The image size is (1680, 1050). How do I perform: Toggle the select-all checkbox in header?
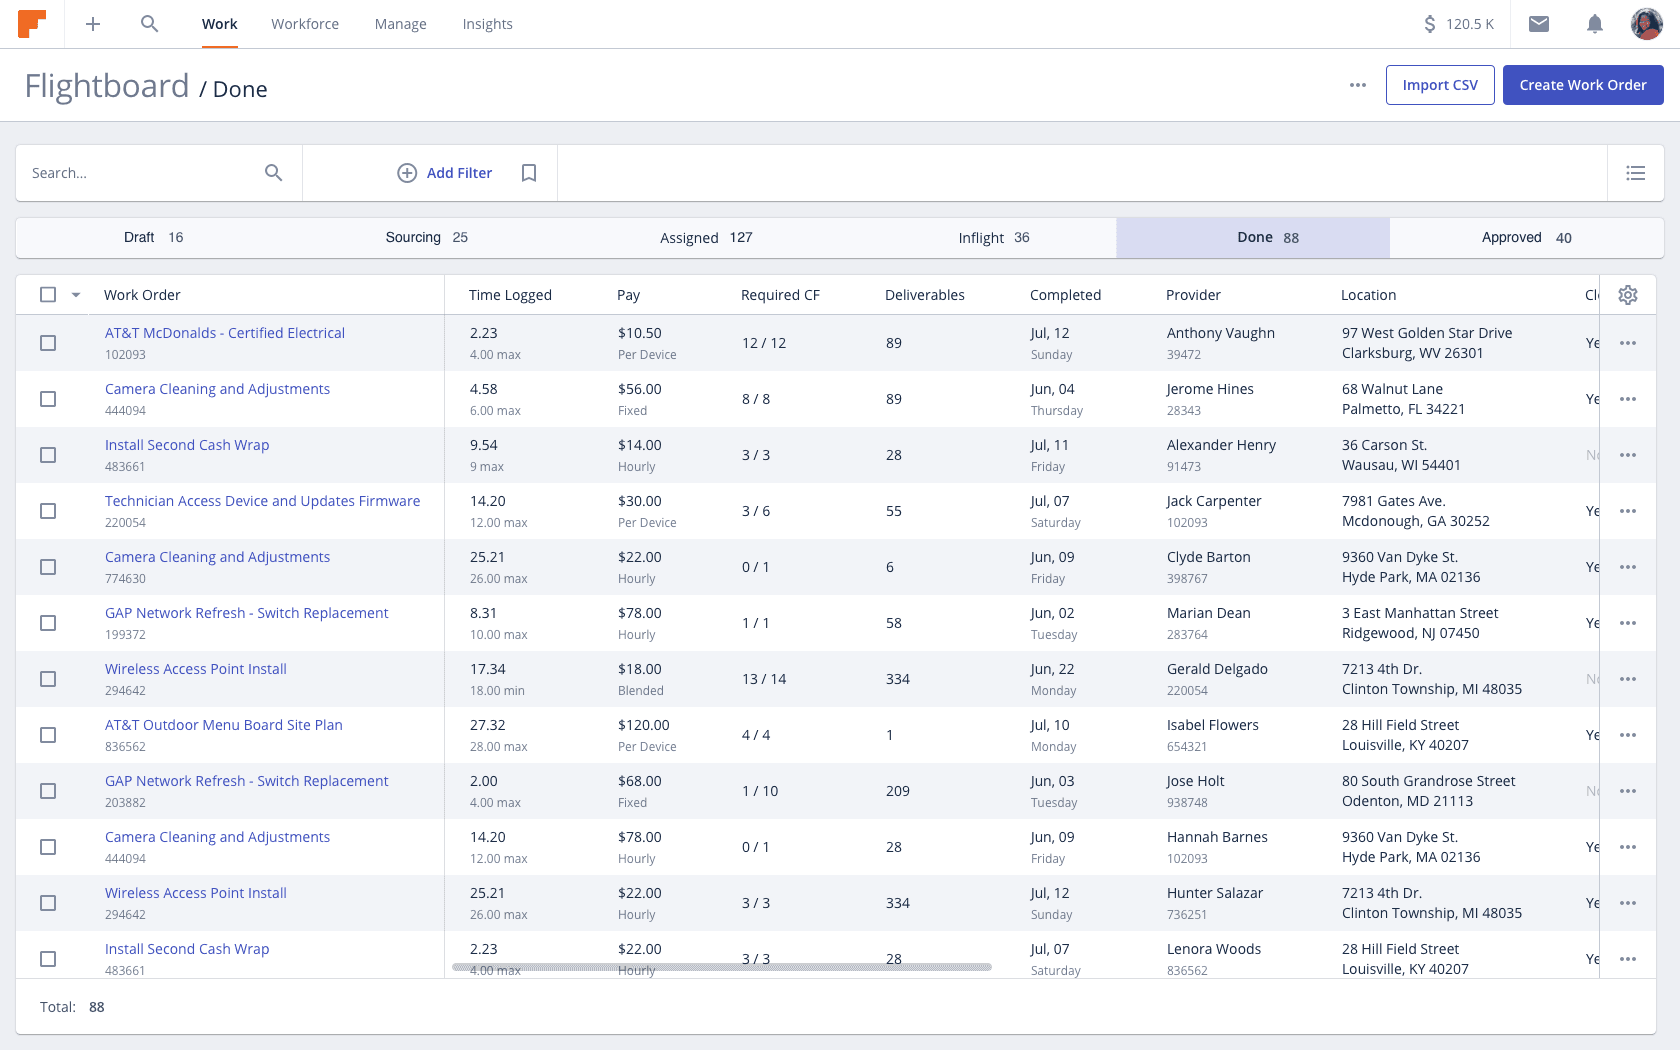tap(48, 295)
